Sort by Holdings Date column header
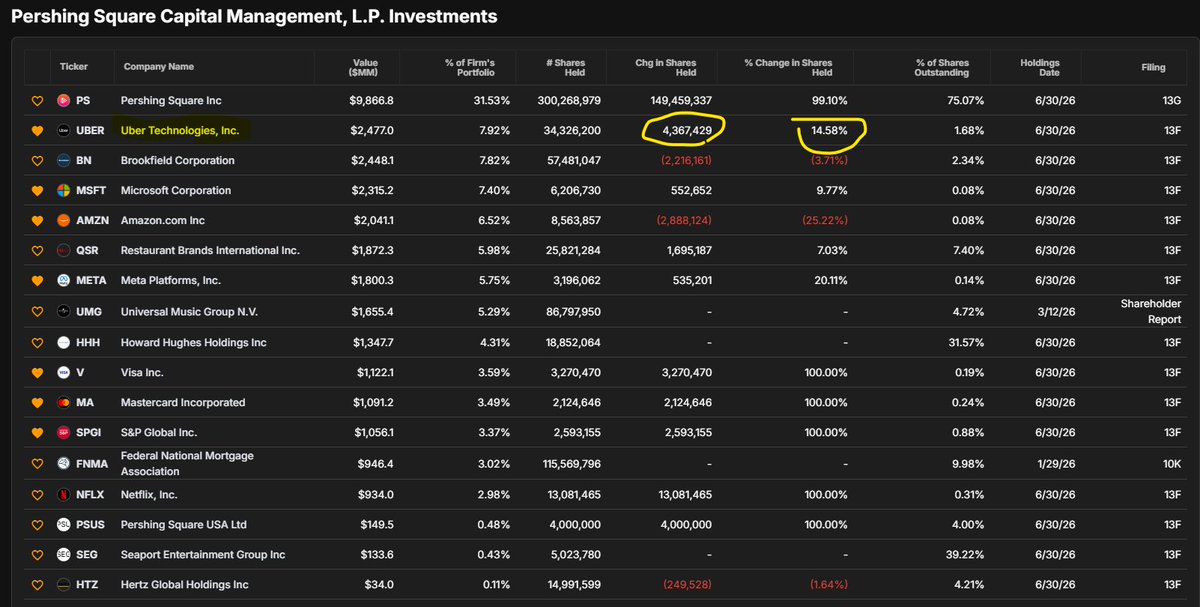The image size is (1200, 607). (x=1040, y=68)
